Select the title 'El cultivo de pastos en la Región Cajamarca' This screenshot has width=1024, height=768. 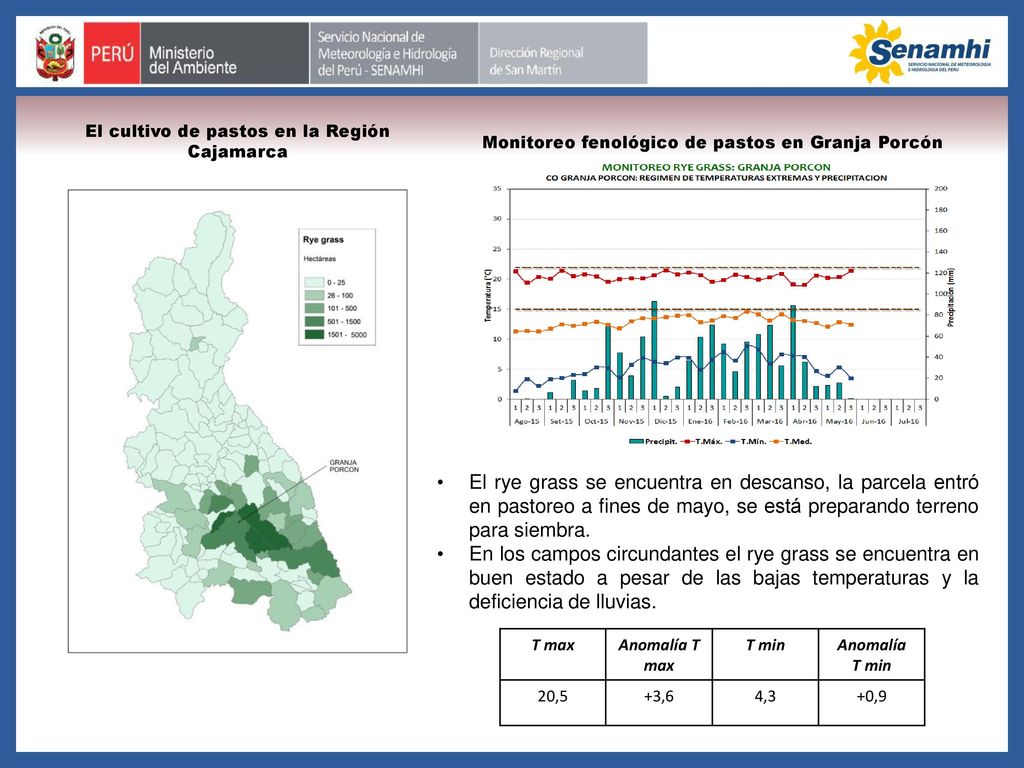click(x=238, y=141)
